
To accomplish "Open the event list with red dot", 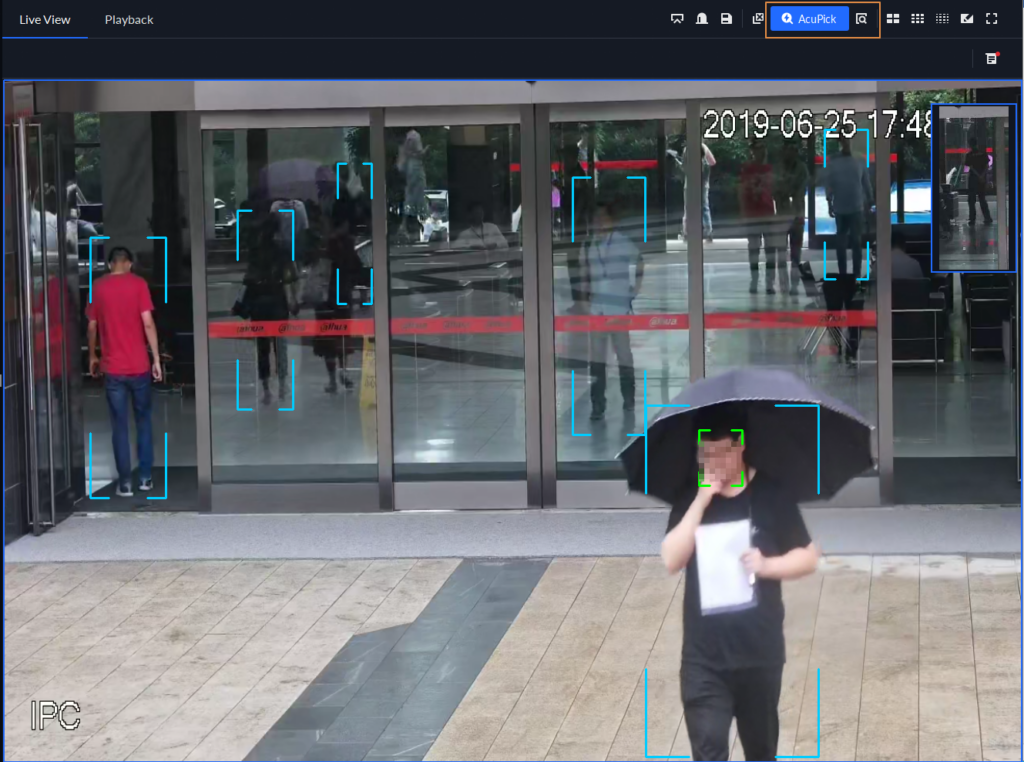I will (x=991, y=59).
